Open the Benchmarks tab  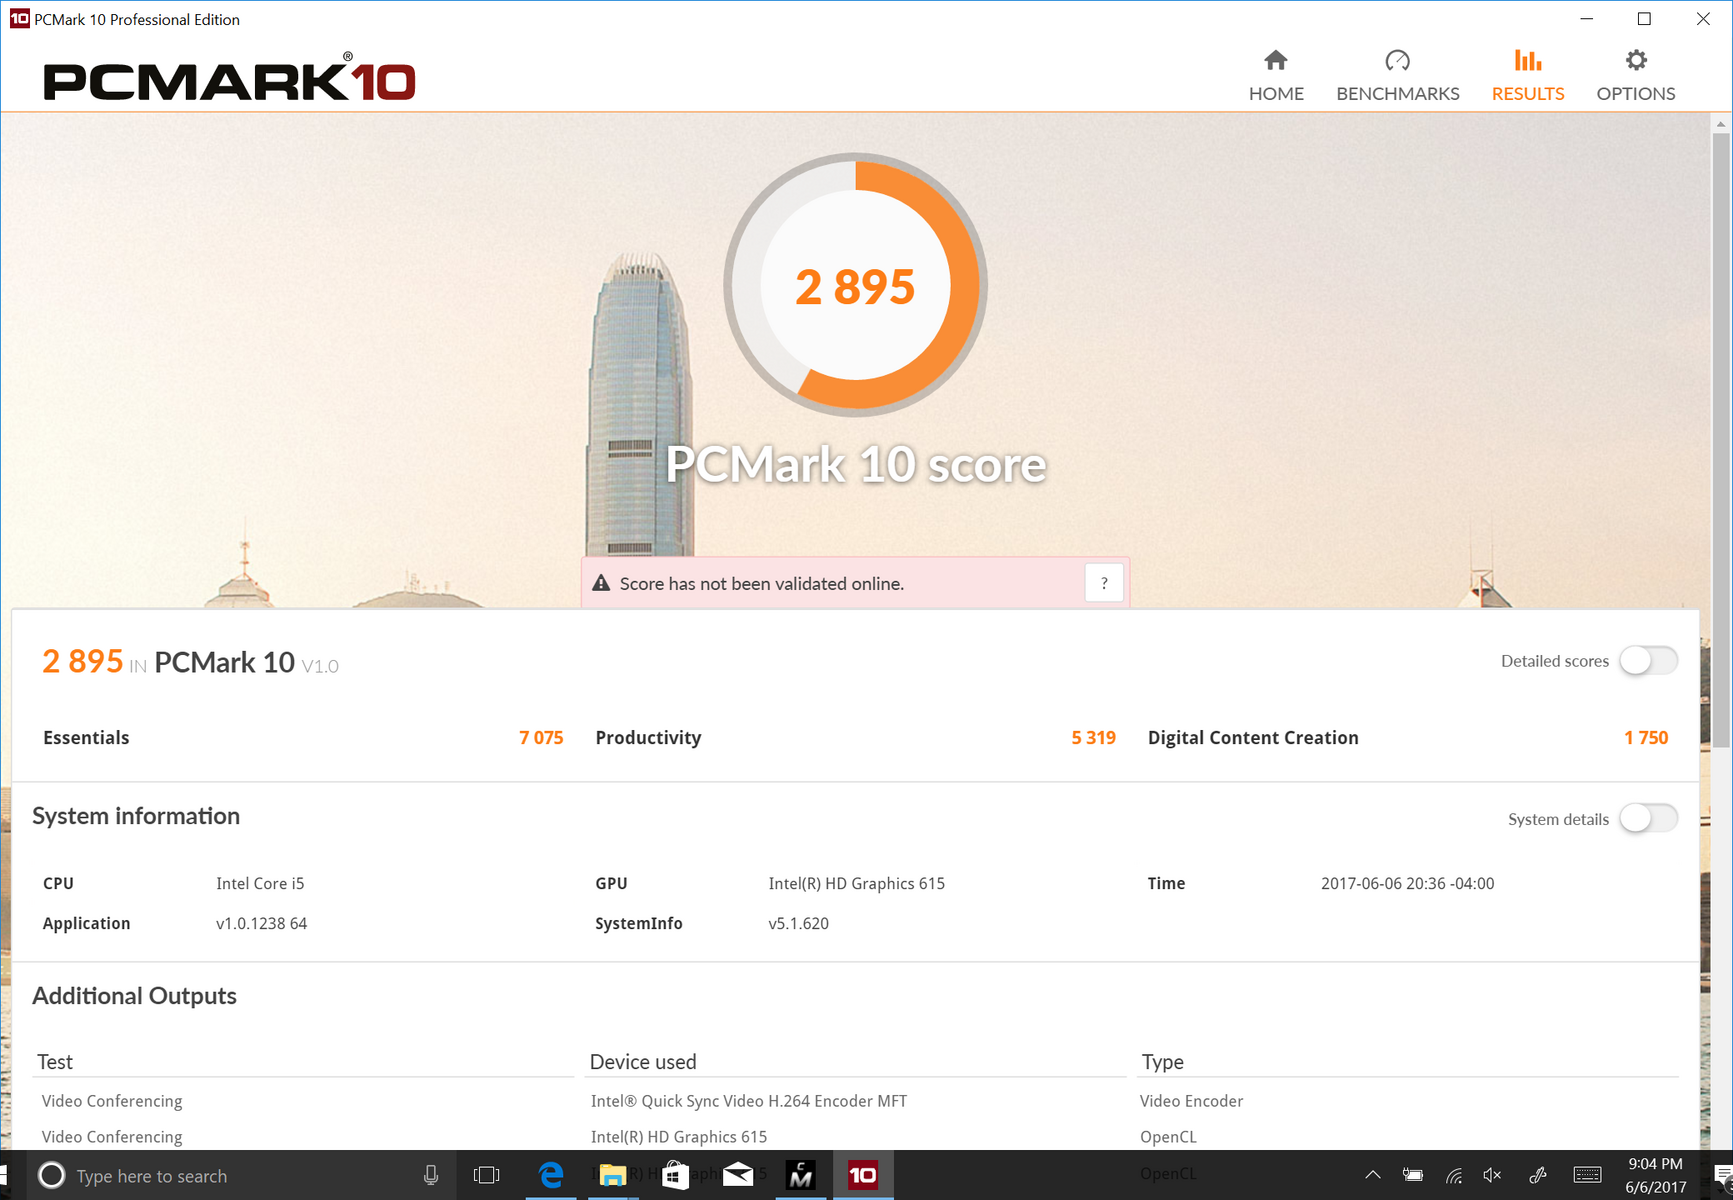point(1397,75)
